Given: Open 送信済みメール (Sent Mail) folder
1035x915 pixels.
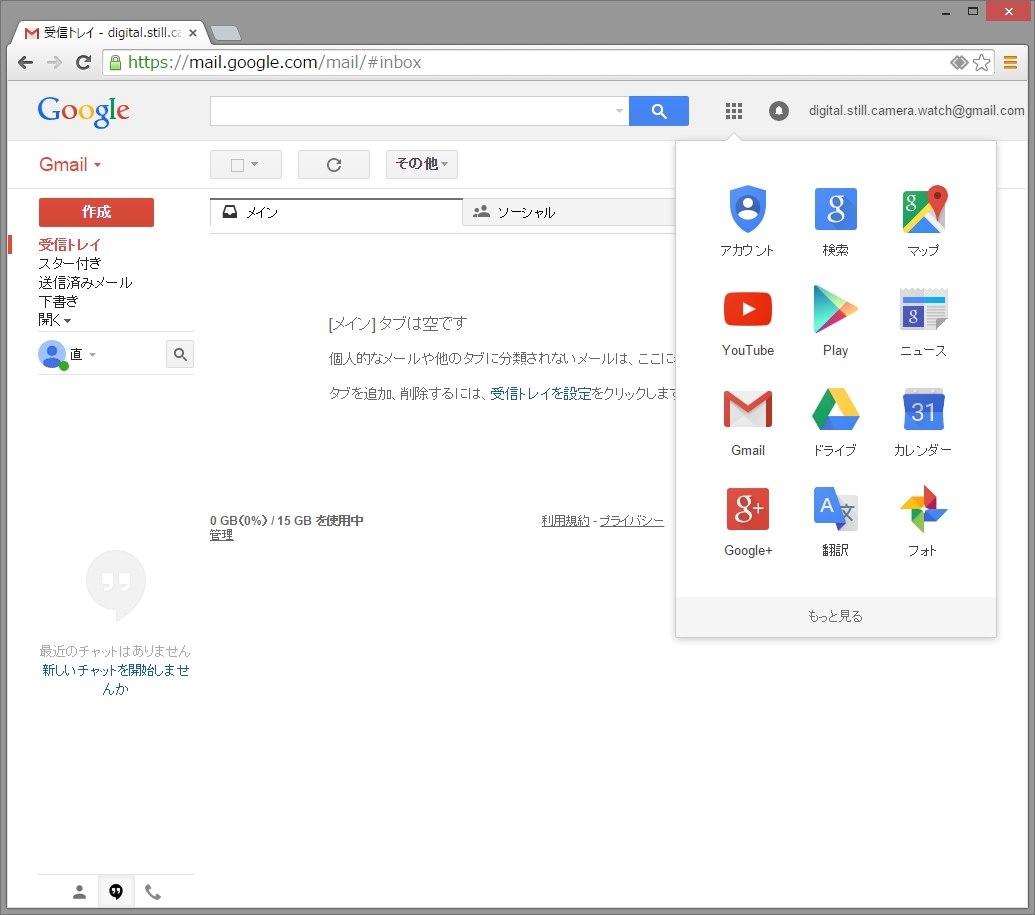Looking at the screenshot, I should pos(85,283).
